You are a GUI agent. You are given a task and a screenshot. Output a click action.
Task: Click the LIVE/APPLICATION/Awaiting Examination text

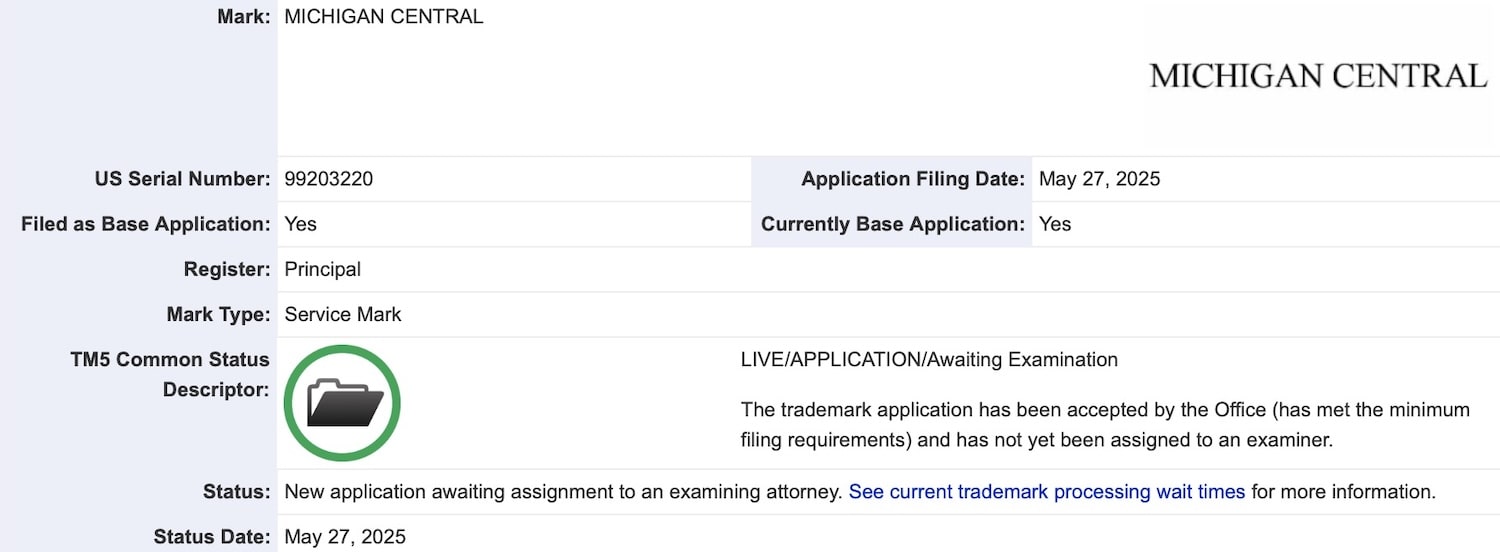[929, 359]
